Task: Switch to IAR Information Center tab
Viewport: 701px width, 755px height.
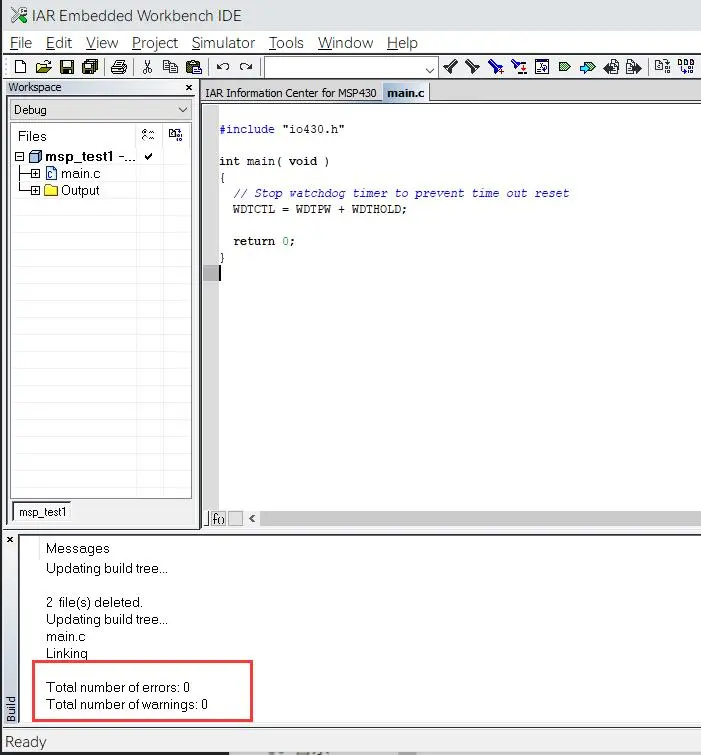Action: click(x=291, y=93)
